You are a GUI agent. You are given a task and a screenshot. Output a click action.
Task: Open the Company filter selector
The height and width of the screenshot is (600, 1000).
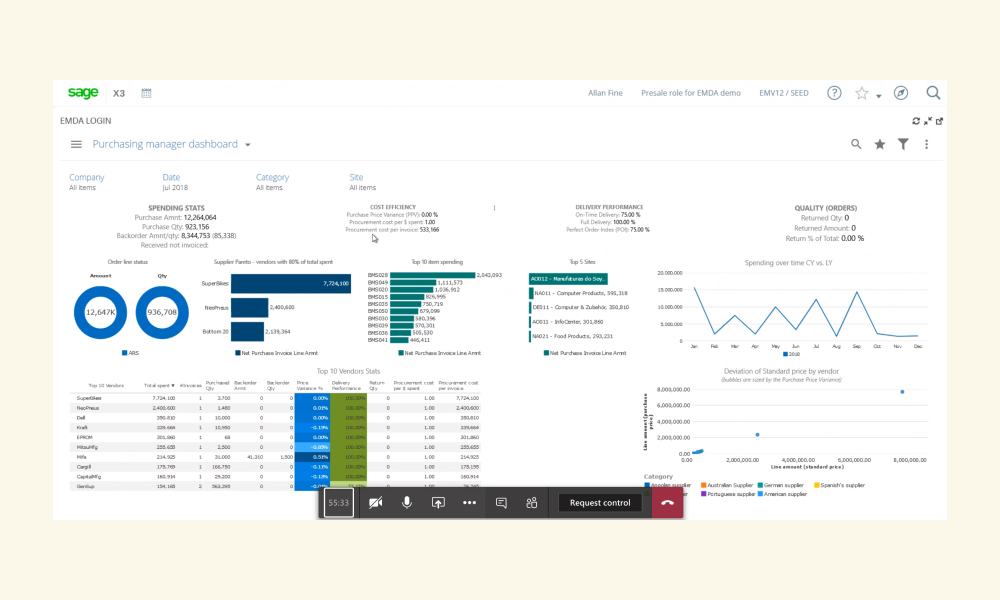pos(87,182)
